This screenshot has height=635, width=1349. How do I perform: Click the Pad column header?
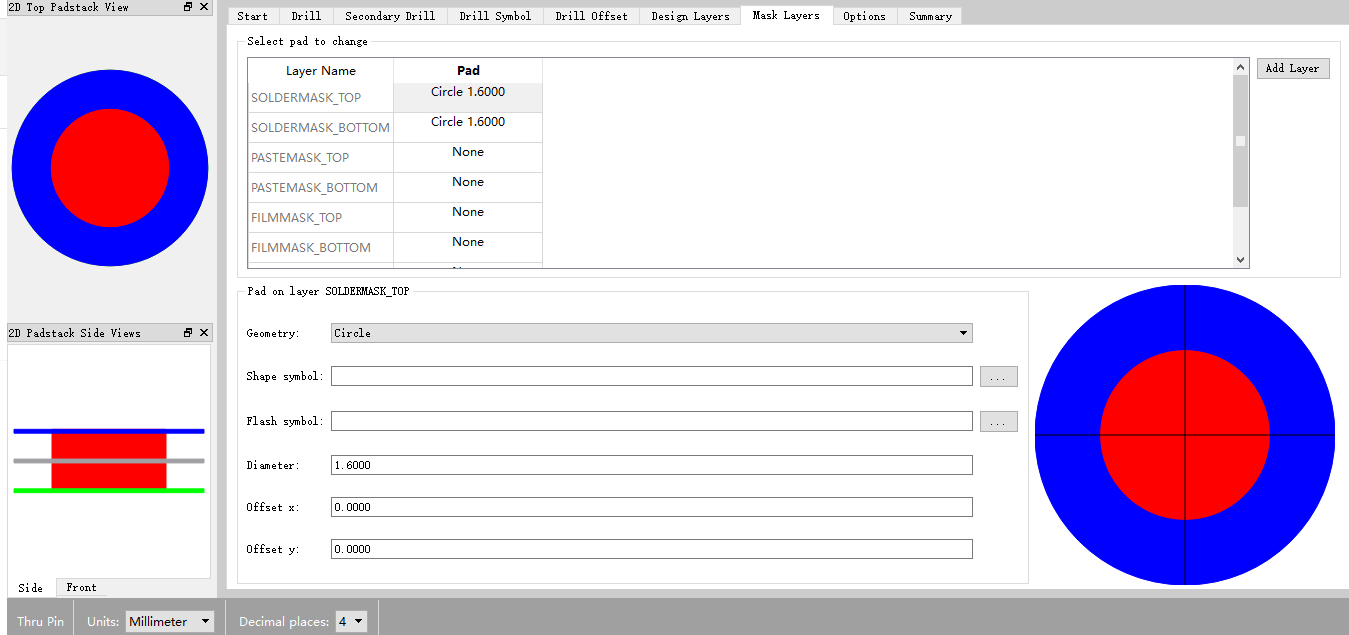pyautogui.click(x=468, y=71)
